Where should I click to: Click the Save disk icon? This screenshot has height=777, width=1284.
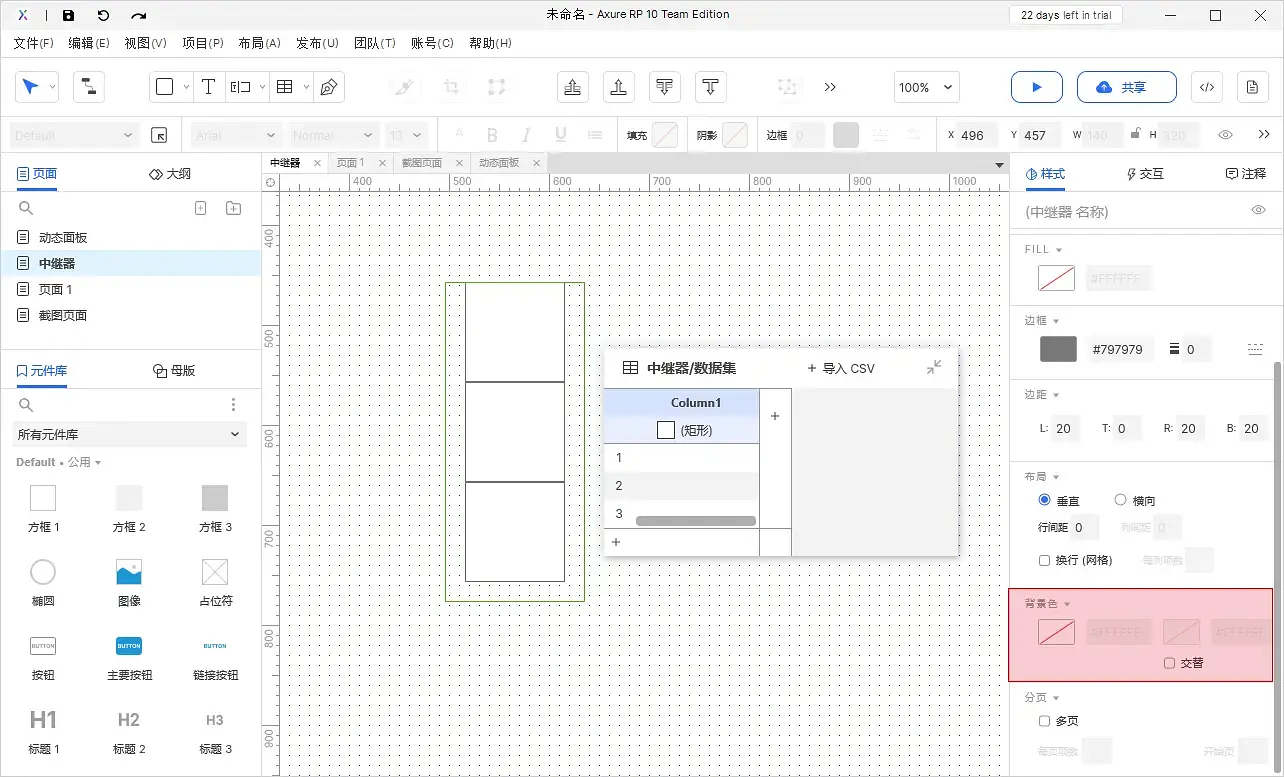pos(68,15)
